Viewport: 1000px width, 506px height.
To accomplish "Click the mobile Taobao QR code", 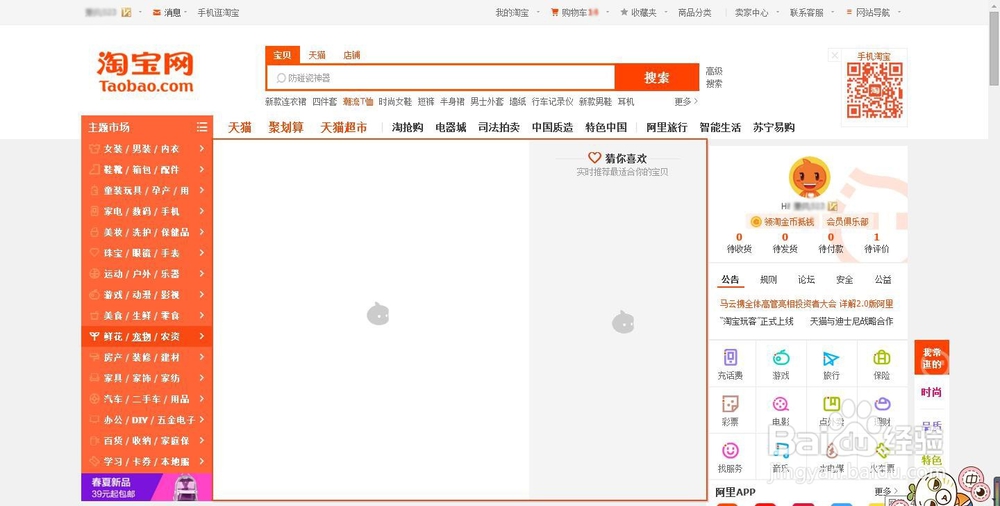I will pyautogui.click(x=874, y=90).
